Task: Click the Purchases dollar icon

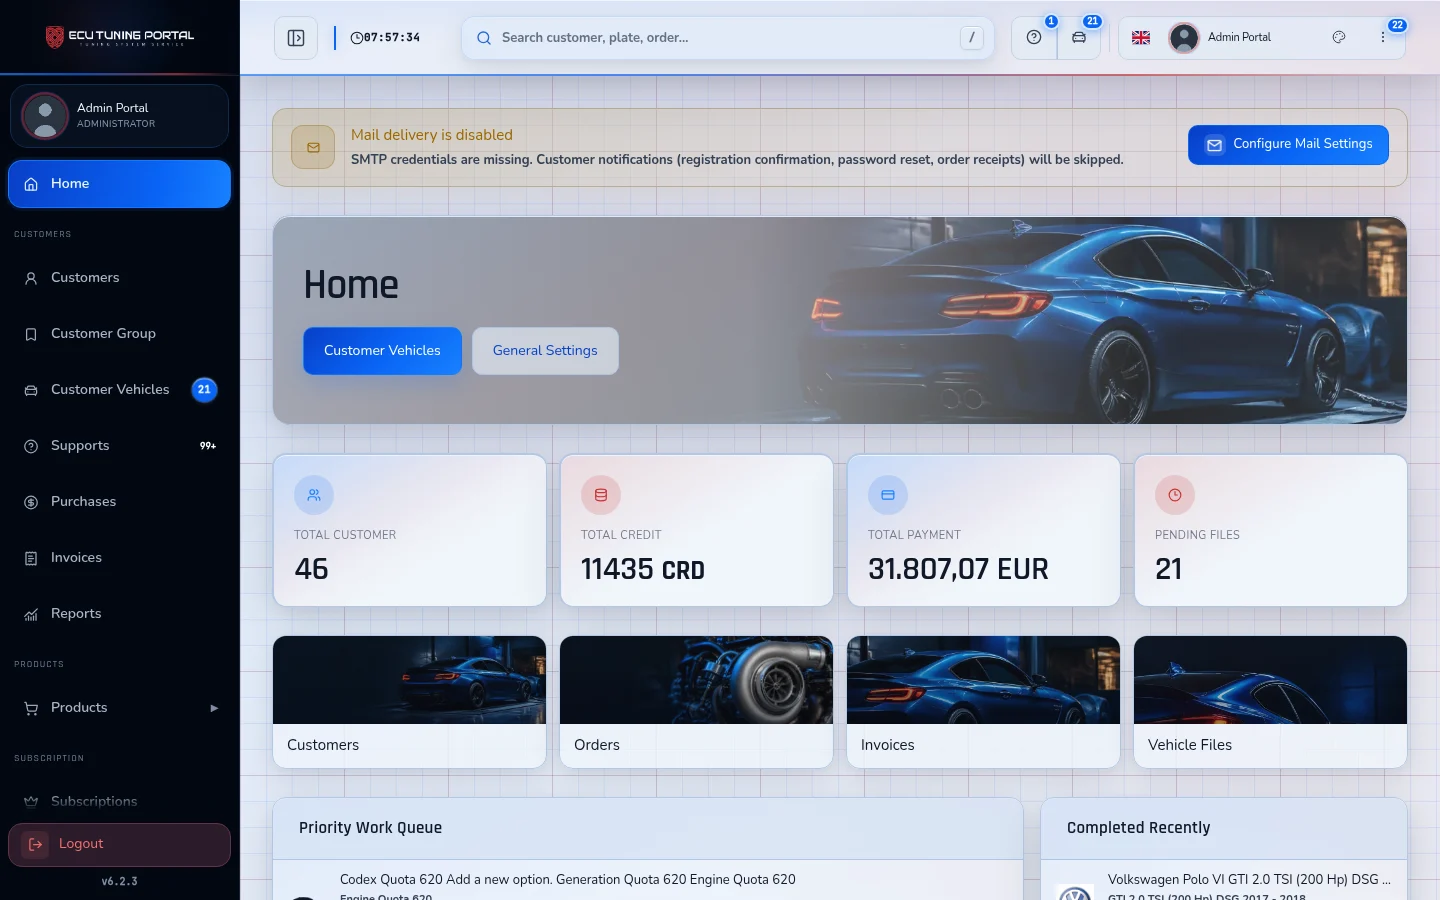Action: (31, 502)
